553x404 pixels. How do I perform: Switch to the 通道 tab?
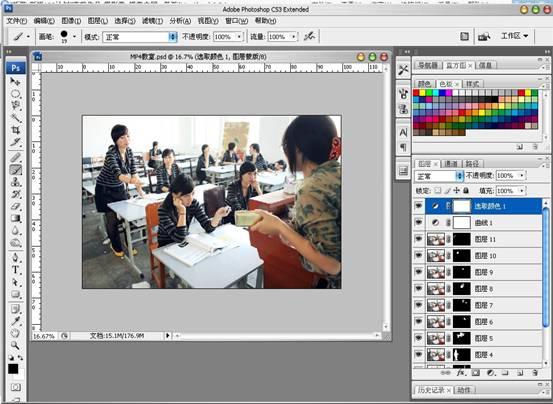[451, 164]
